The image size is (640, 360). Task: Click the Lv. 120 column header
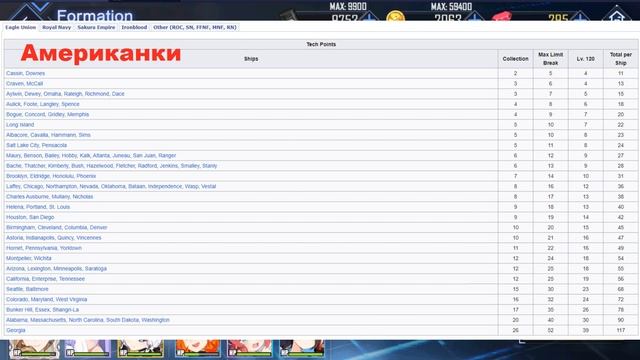(x=585, y=59)
